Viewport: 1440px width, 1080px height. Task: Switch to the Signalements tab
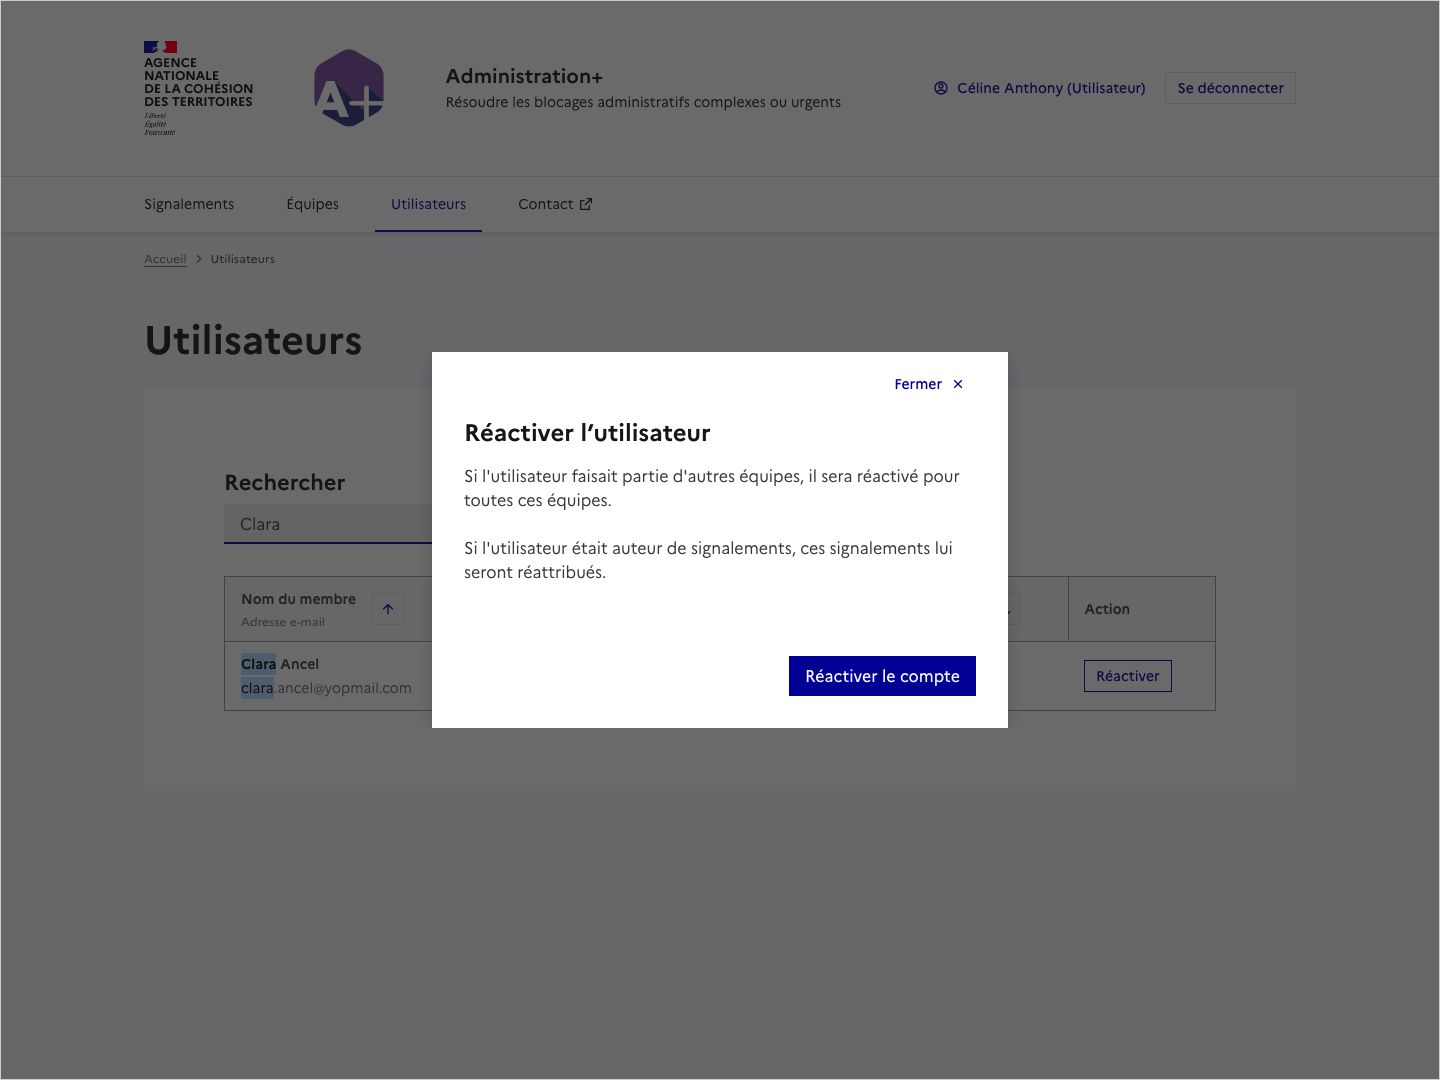tap(188, 204)
